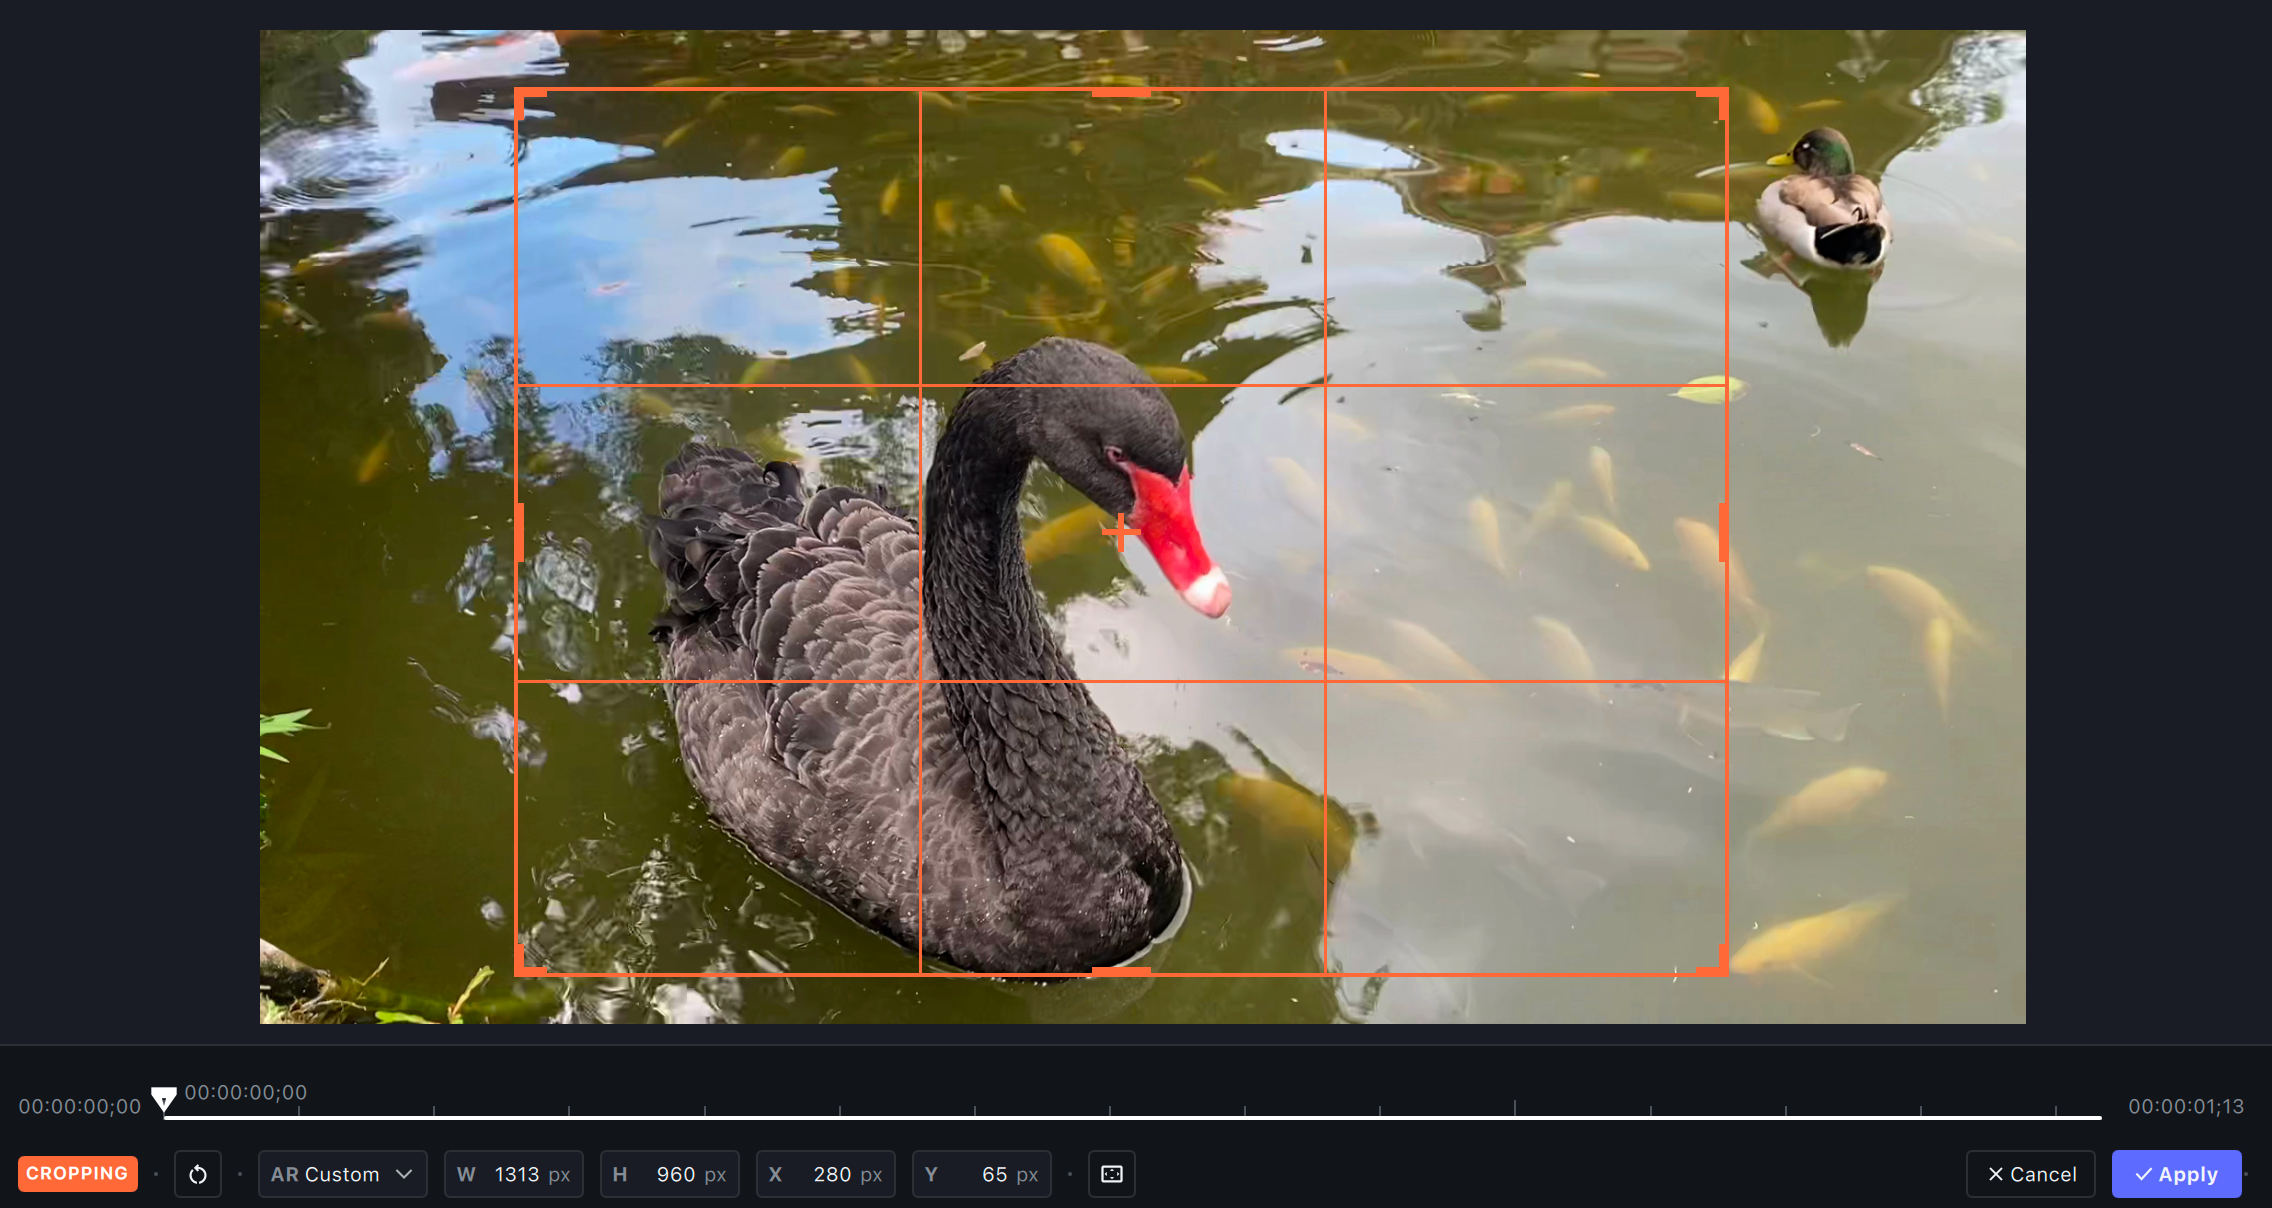Click the CROPPING mode badge
The height and width of the screenshot is (1208, 2272).
(77, 1174)
